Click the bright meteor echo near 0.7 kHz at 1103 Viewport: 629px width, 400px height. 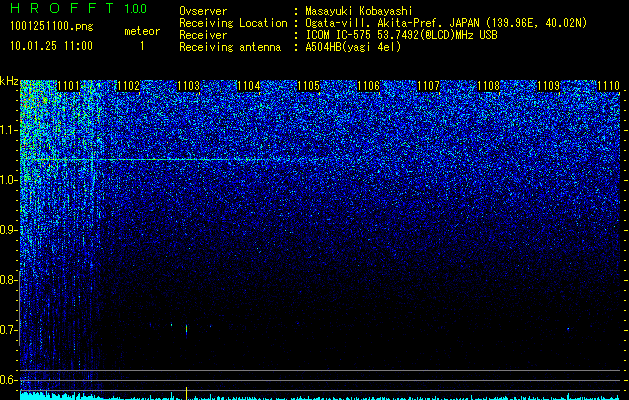(x=187, y=330)
